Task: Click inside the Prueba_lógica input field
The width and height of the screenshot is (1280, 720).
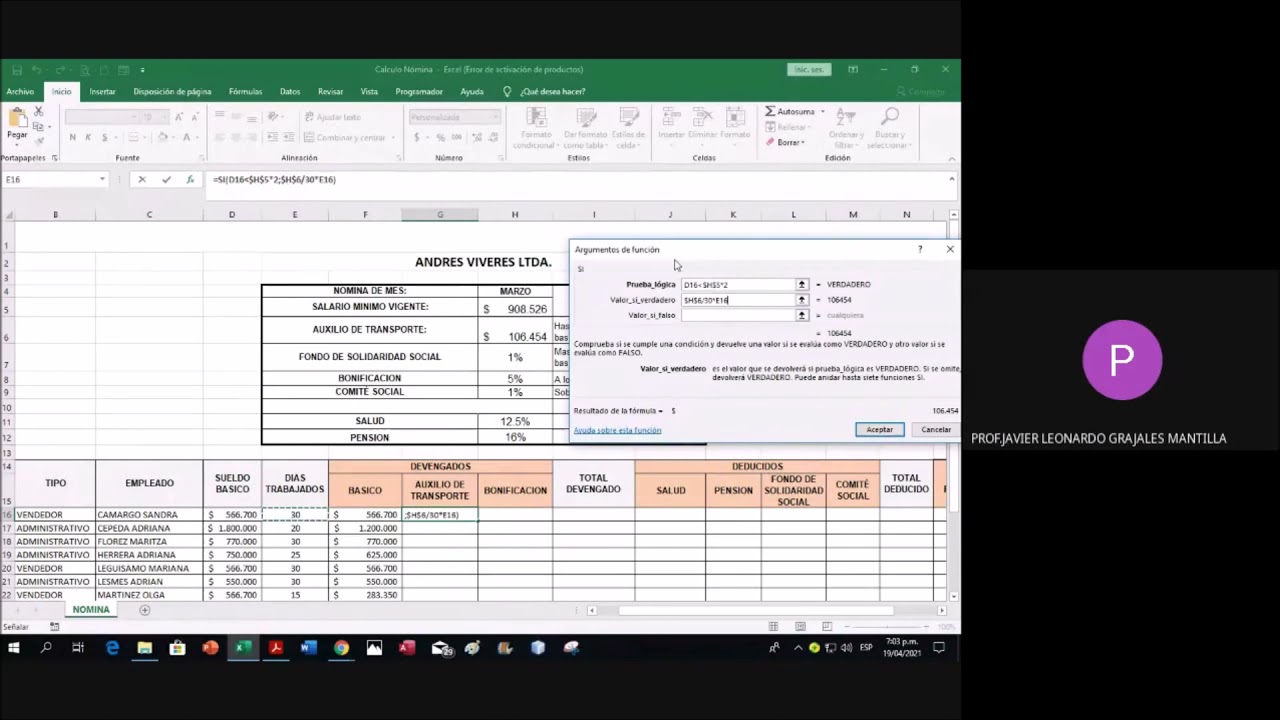Action: 738,285
